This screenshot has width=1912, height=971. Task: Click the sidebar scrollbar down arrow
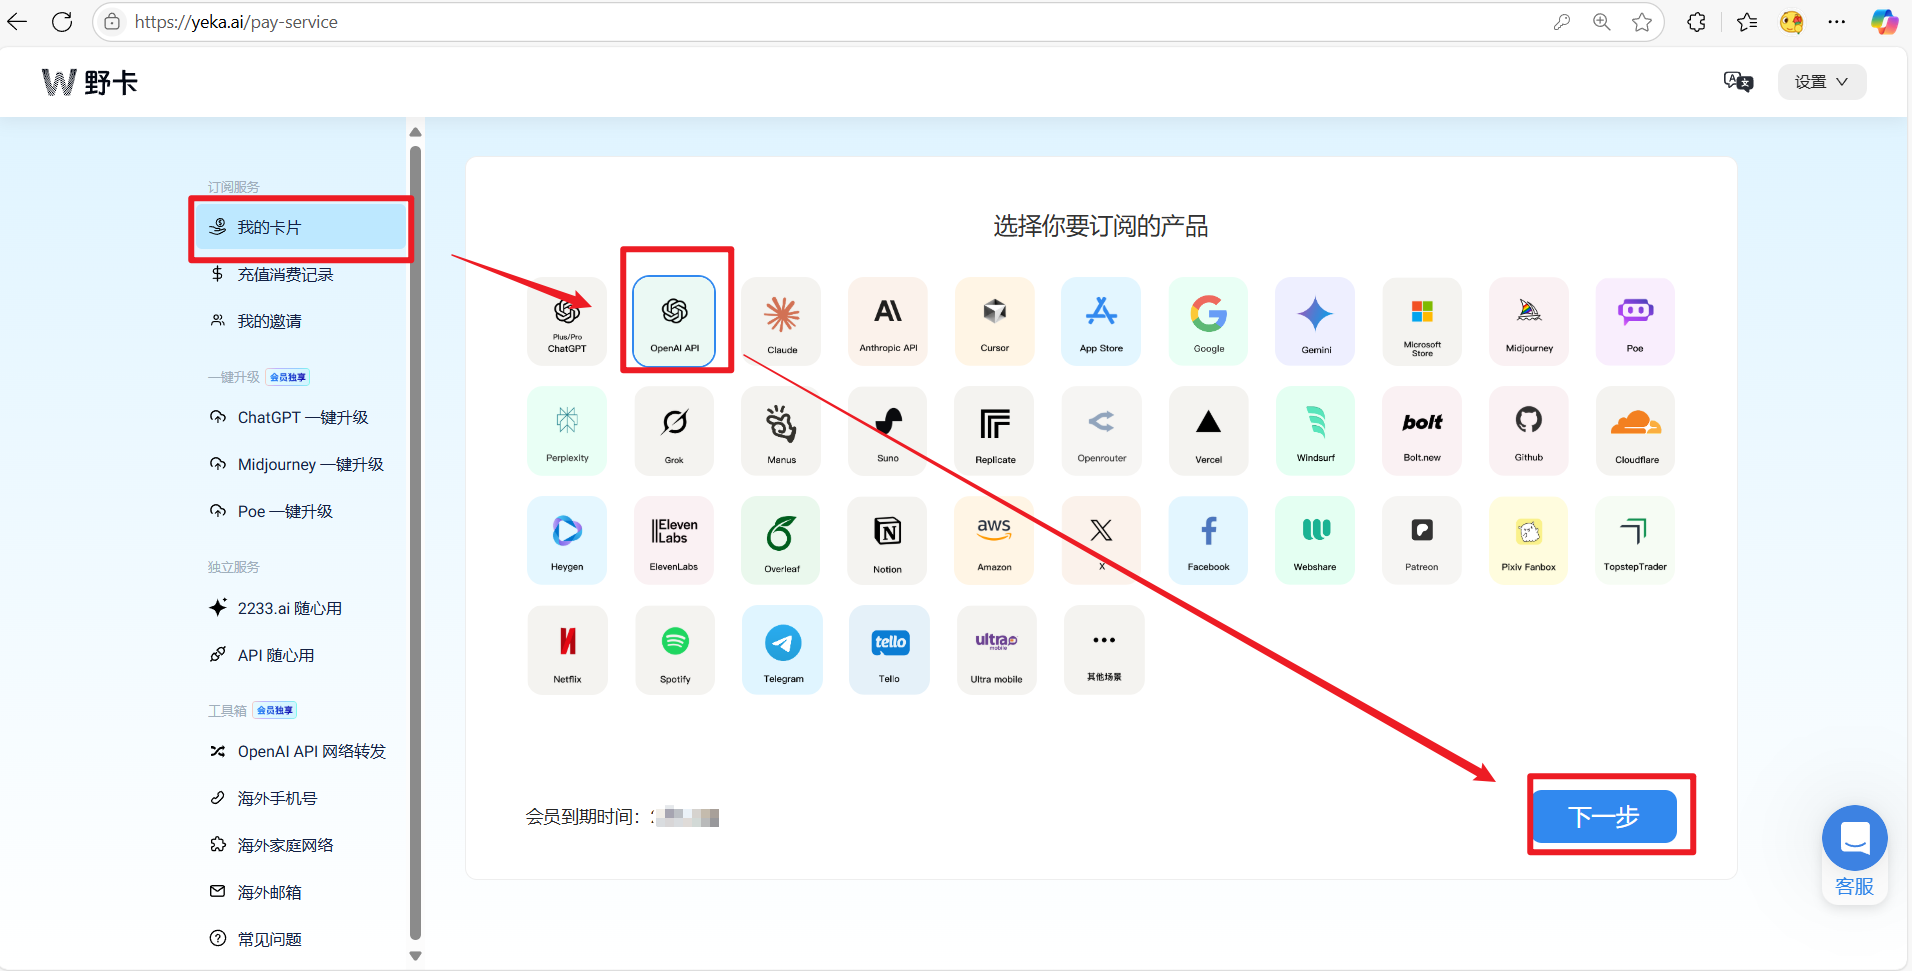416,956
